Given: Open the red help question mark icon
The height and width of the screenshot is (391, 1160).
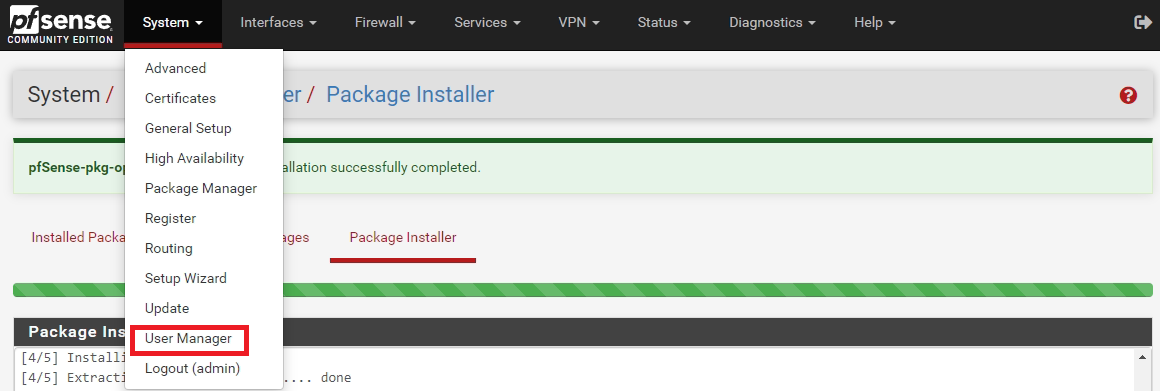Looking at the screenshot, I should tap(1128, 95).
